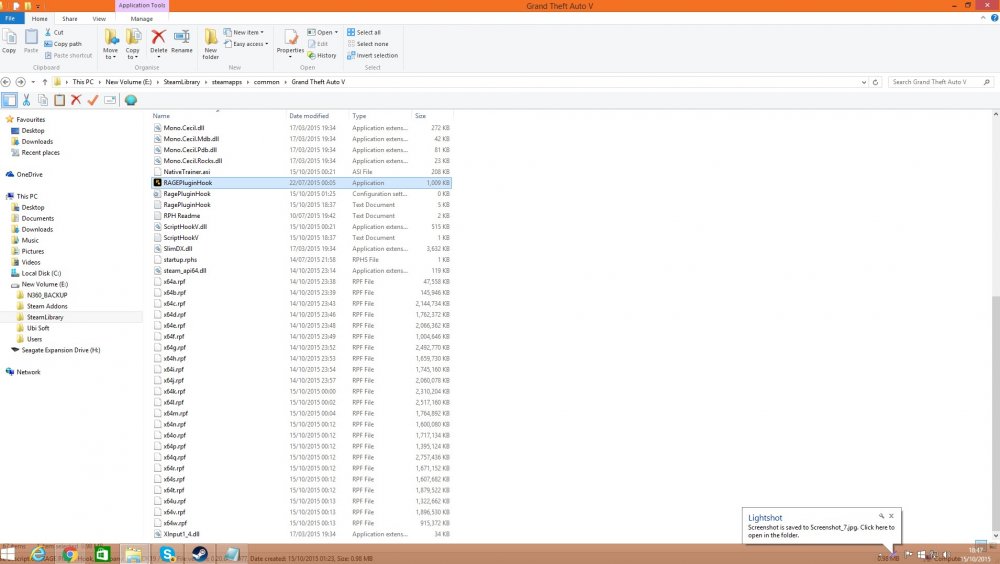Switch to the Share tab
The width and height of the screenshot is (1000, 564).
point(70,19)
